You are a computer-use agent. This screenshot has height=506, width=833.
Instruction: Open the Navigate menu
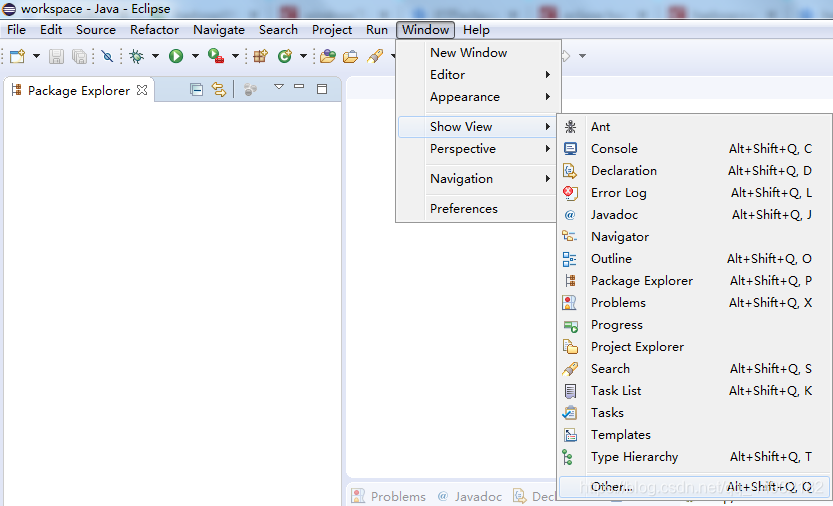[219, 30]
